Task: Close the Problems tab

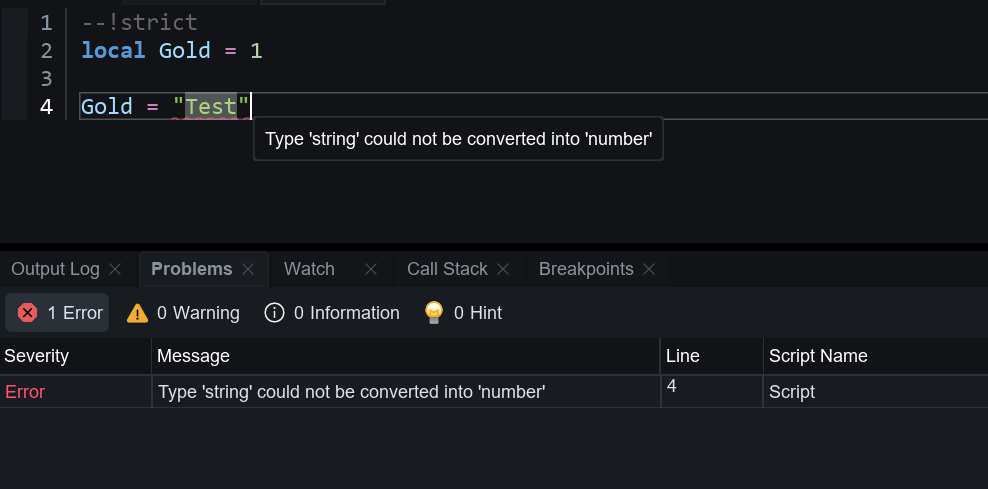Action: pos(248,269)
